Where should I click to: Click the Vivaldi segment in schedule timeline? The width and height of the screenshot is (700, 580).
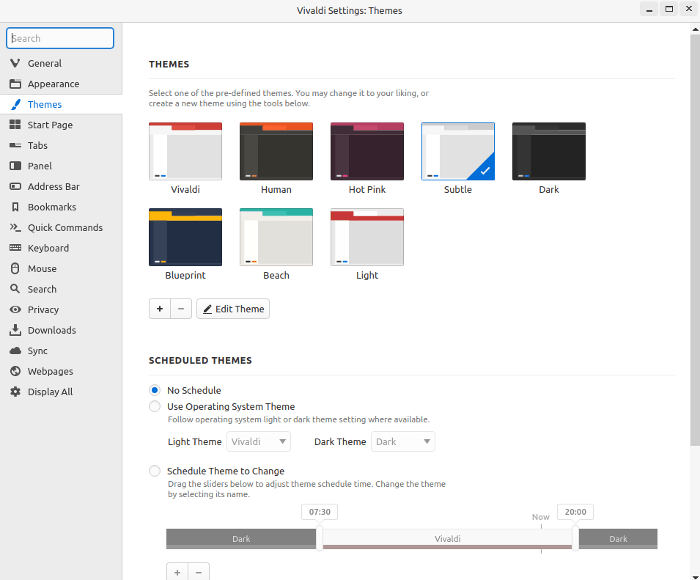(x=447, y=538)
